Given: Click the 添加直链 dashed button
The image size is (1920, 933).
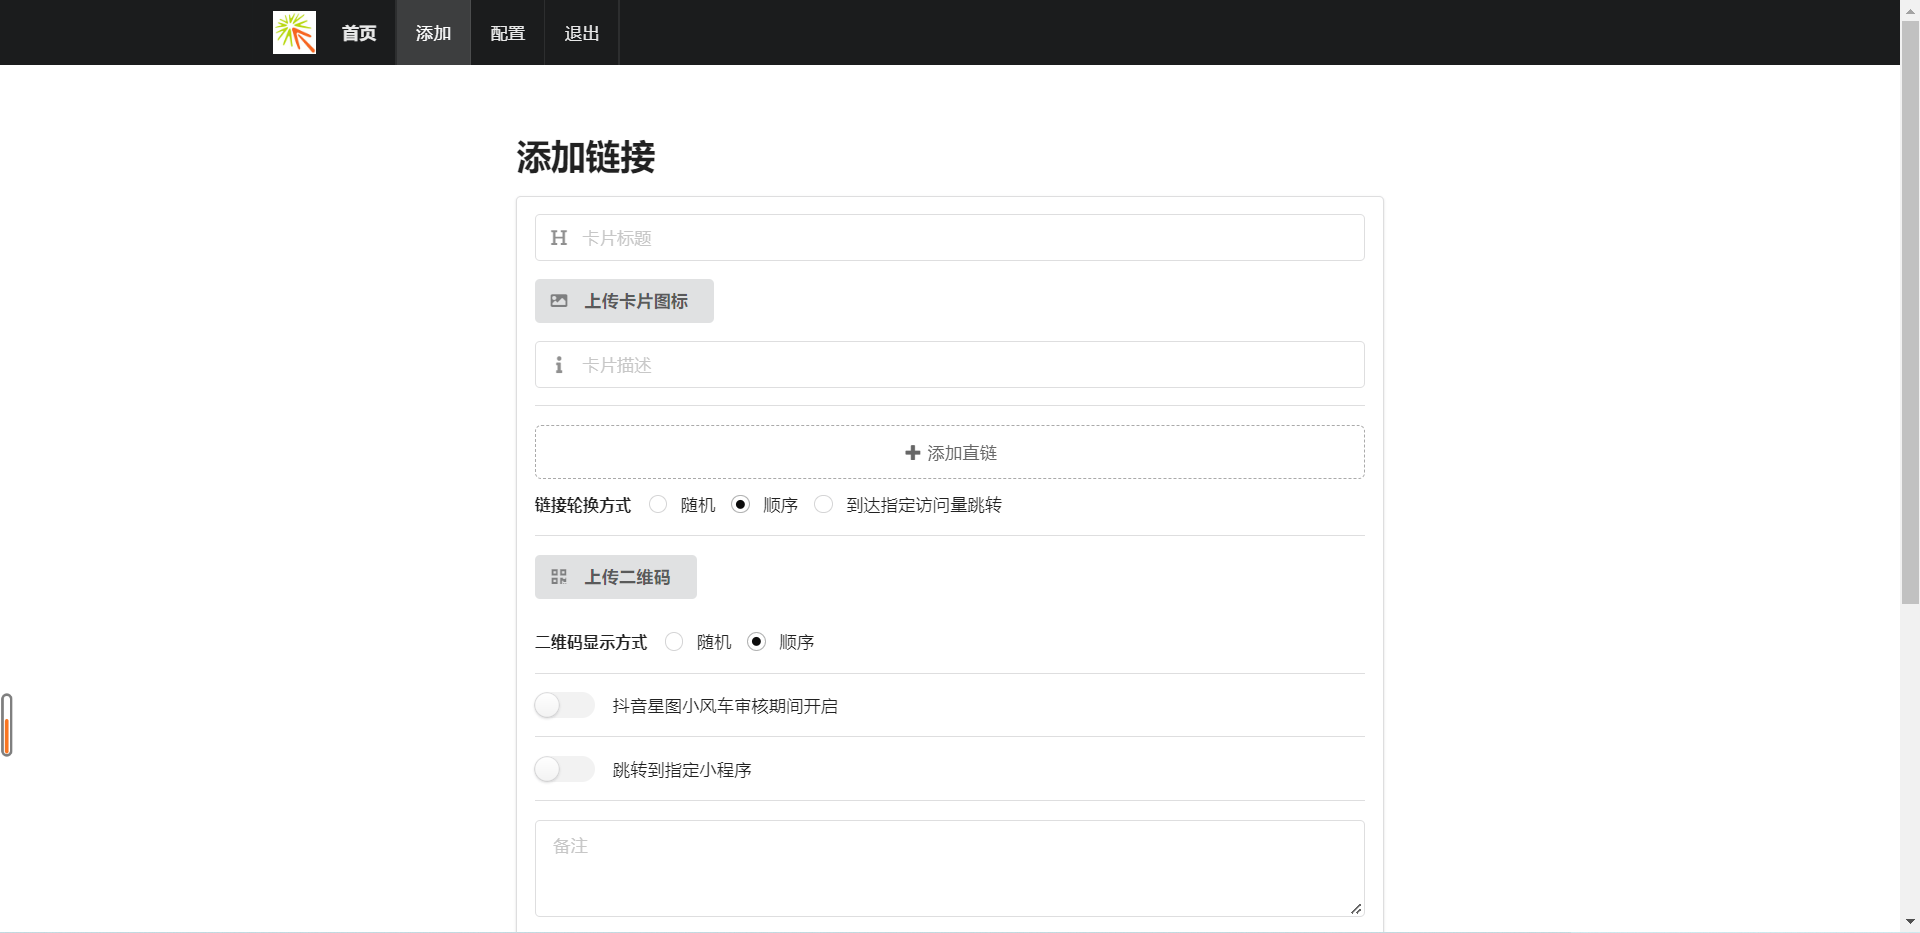Looking at the screenshot, I should click(949, 452).
